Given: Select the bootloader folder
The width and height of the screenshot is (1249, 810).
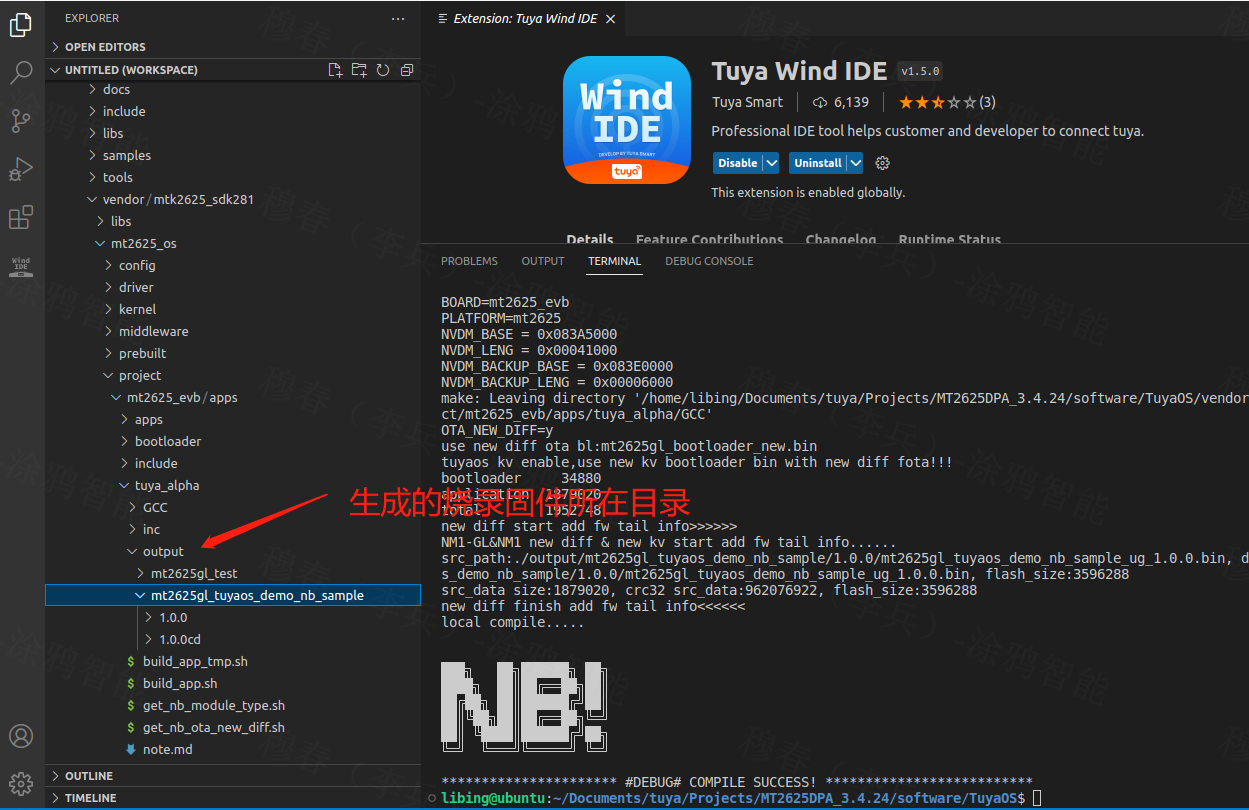Looking at the screenshot, I should point(233,441).
